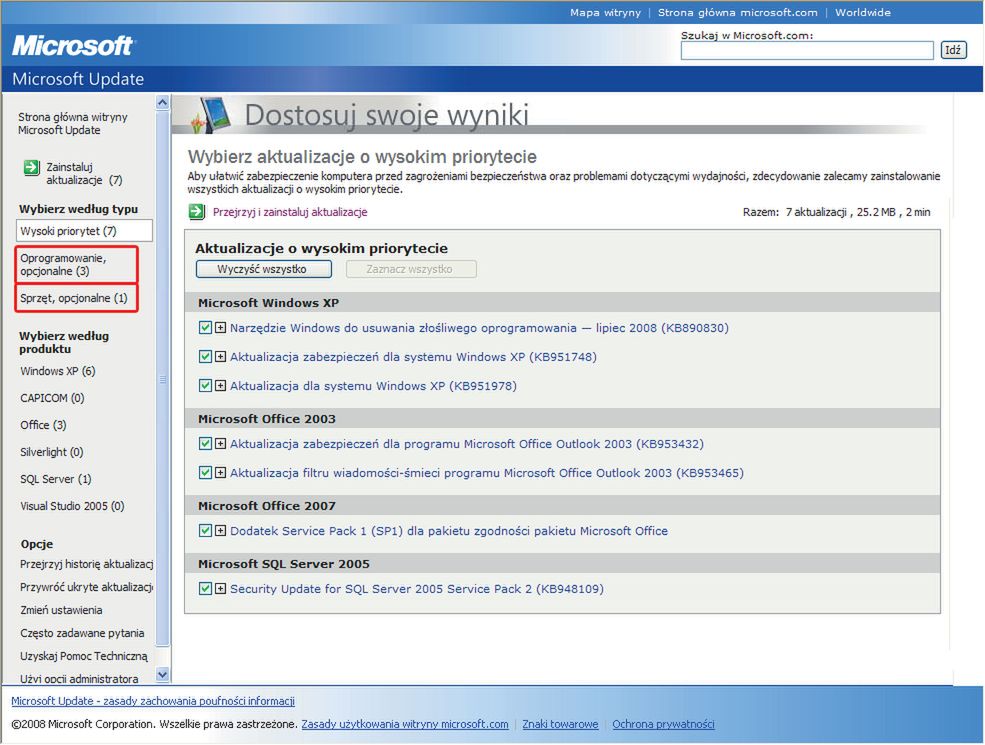Open Mapa witryny link in top bar
985x745 pixels.
pyautogui.click(x=606, y=13)
